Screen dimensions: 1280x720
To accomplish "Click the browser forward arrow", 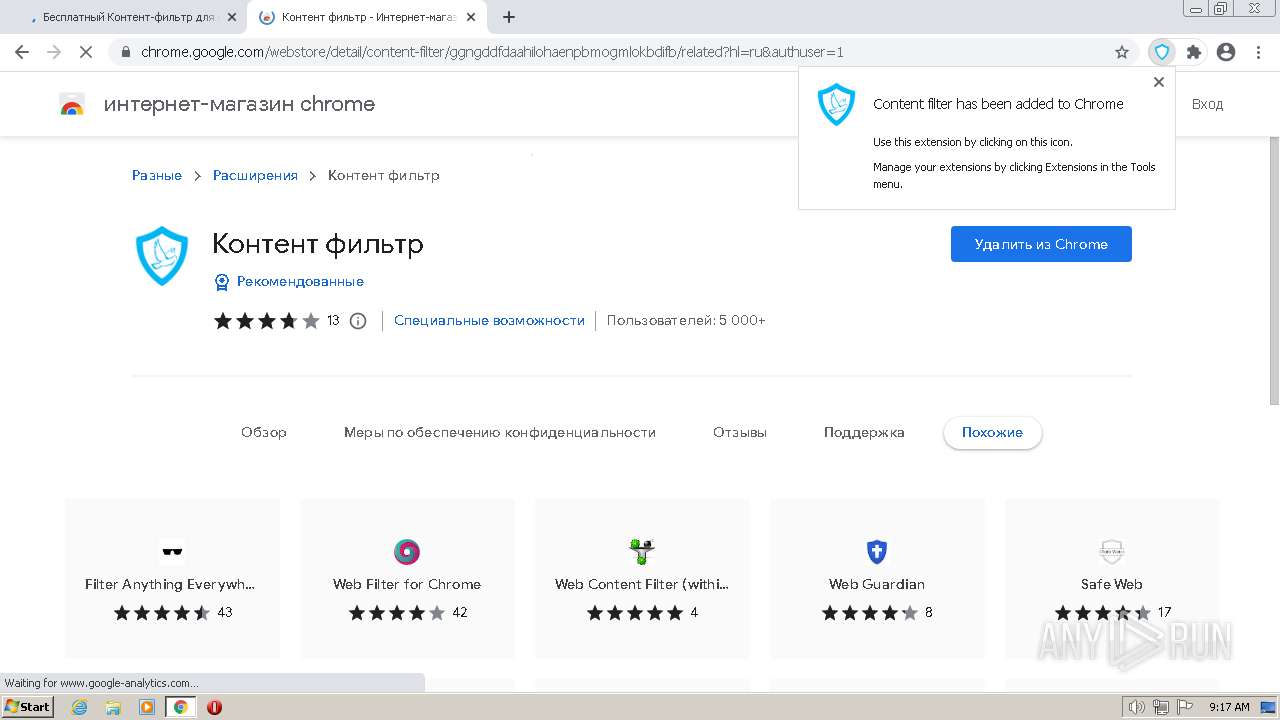I will coord(54,52).
